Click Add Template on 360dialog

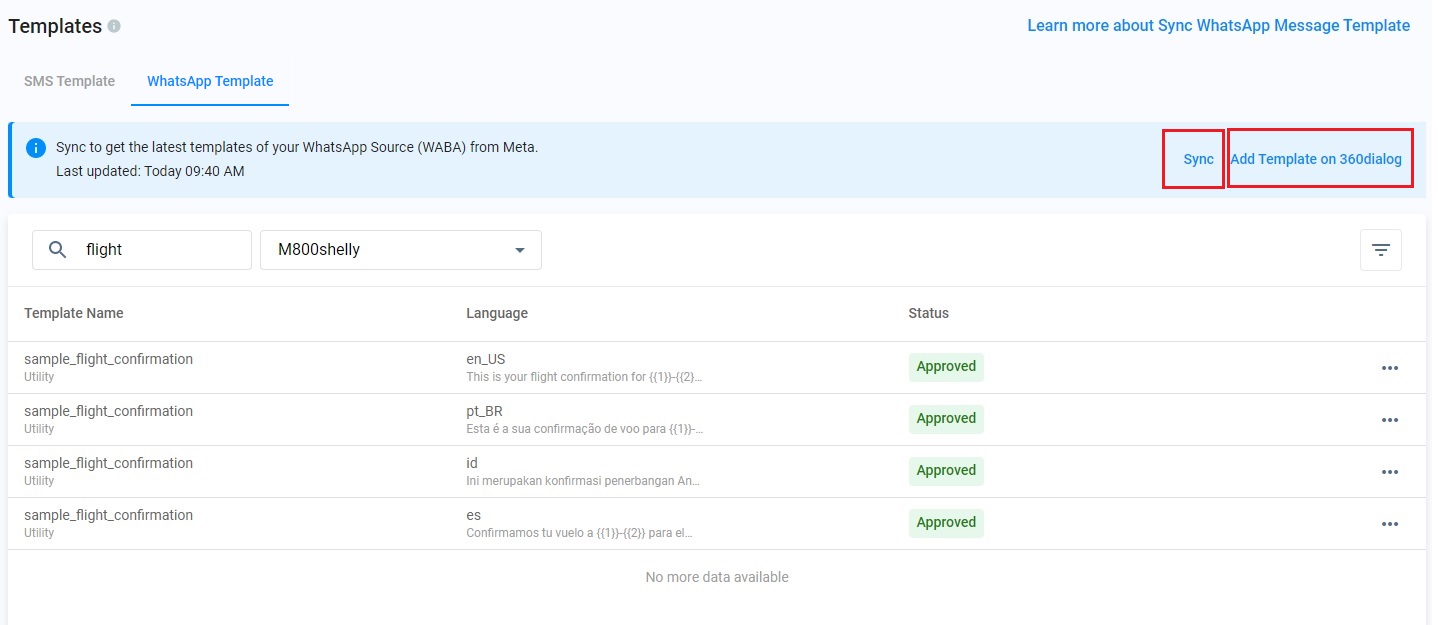click(x=1316, y=159)
